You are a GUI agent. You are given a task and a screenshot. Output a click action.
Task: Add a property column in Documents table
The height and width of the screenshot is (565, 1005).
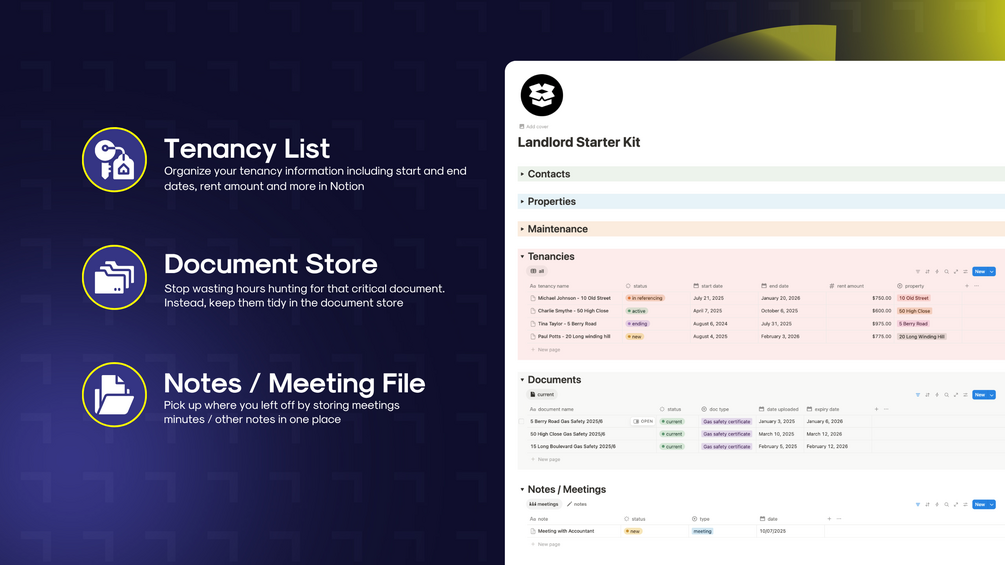[876, 409]
